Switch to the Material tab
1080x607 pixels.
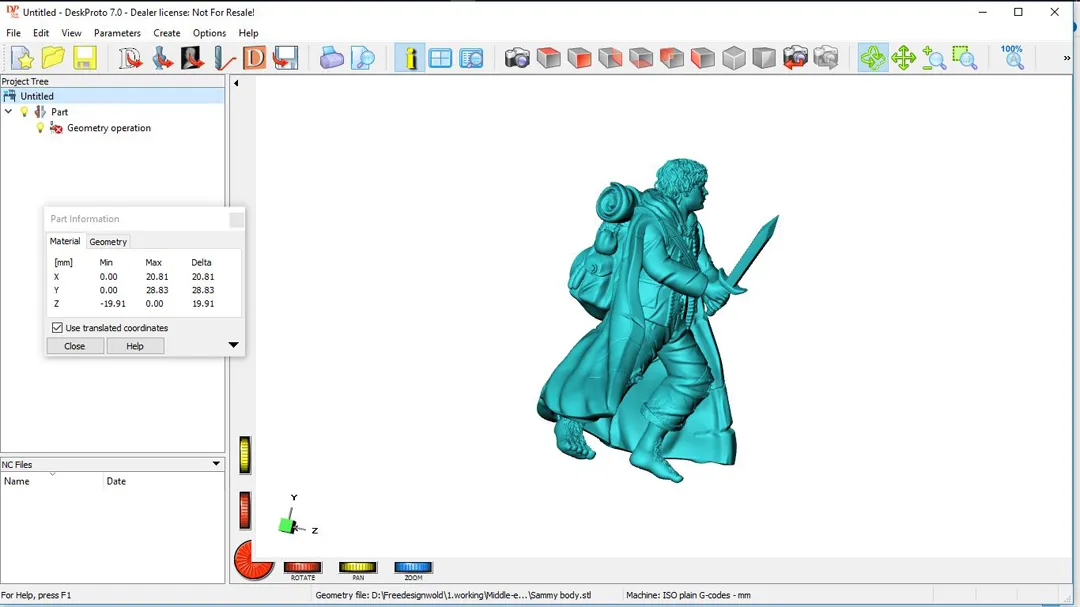coord(65,241)
